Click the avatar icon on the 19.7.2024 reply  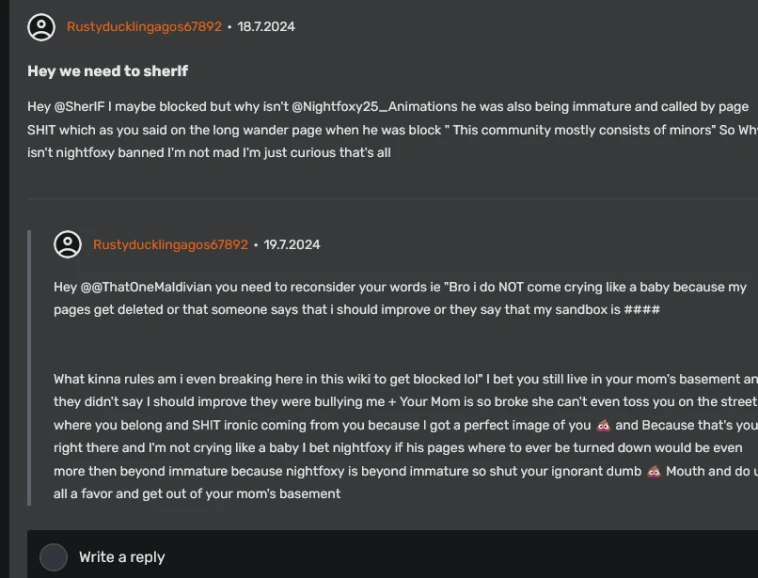(x=67, y=245)
